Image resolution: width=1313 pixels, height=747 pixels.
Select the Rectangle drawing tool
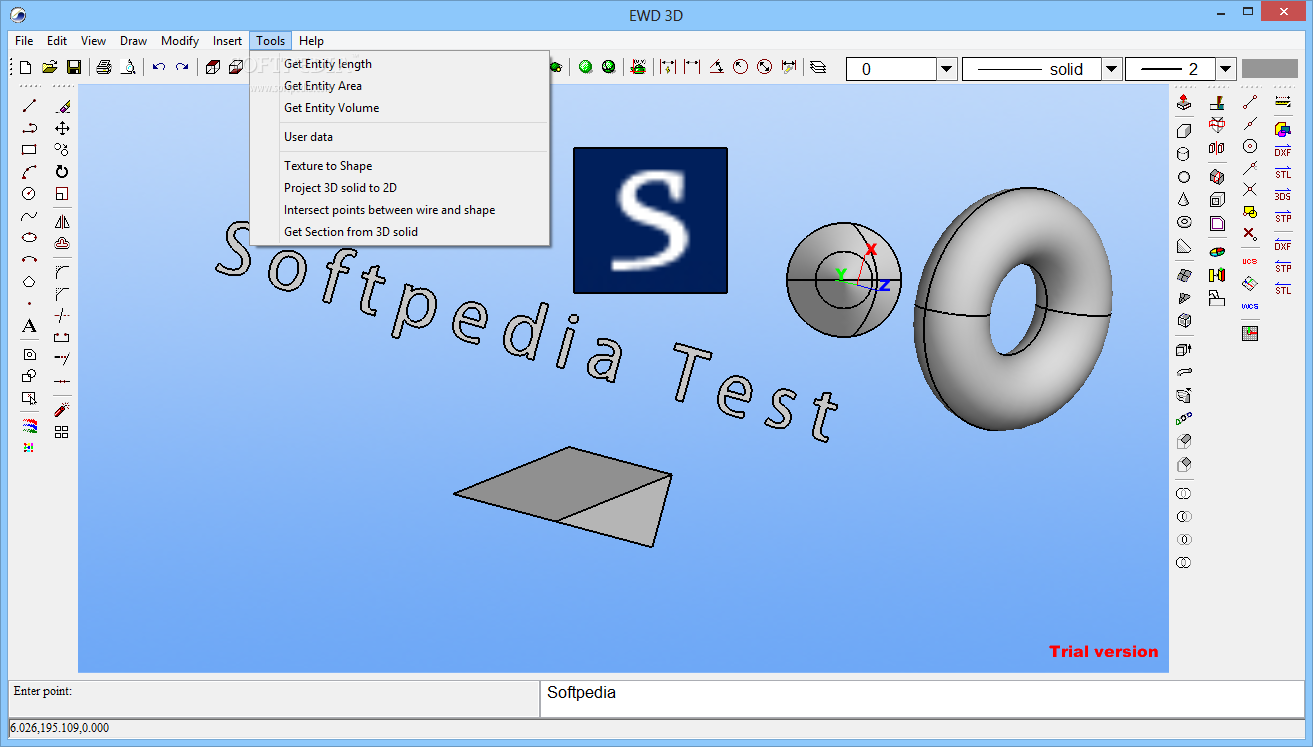pyautogui.click(x=29, y=150)
